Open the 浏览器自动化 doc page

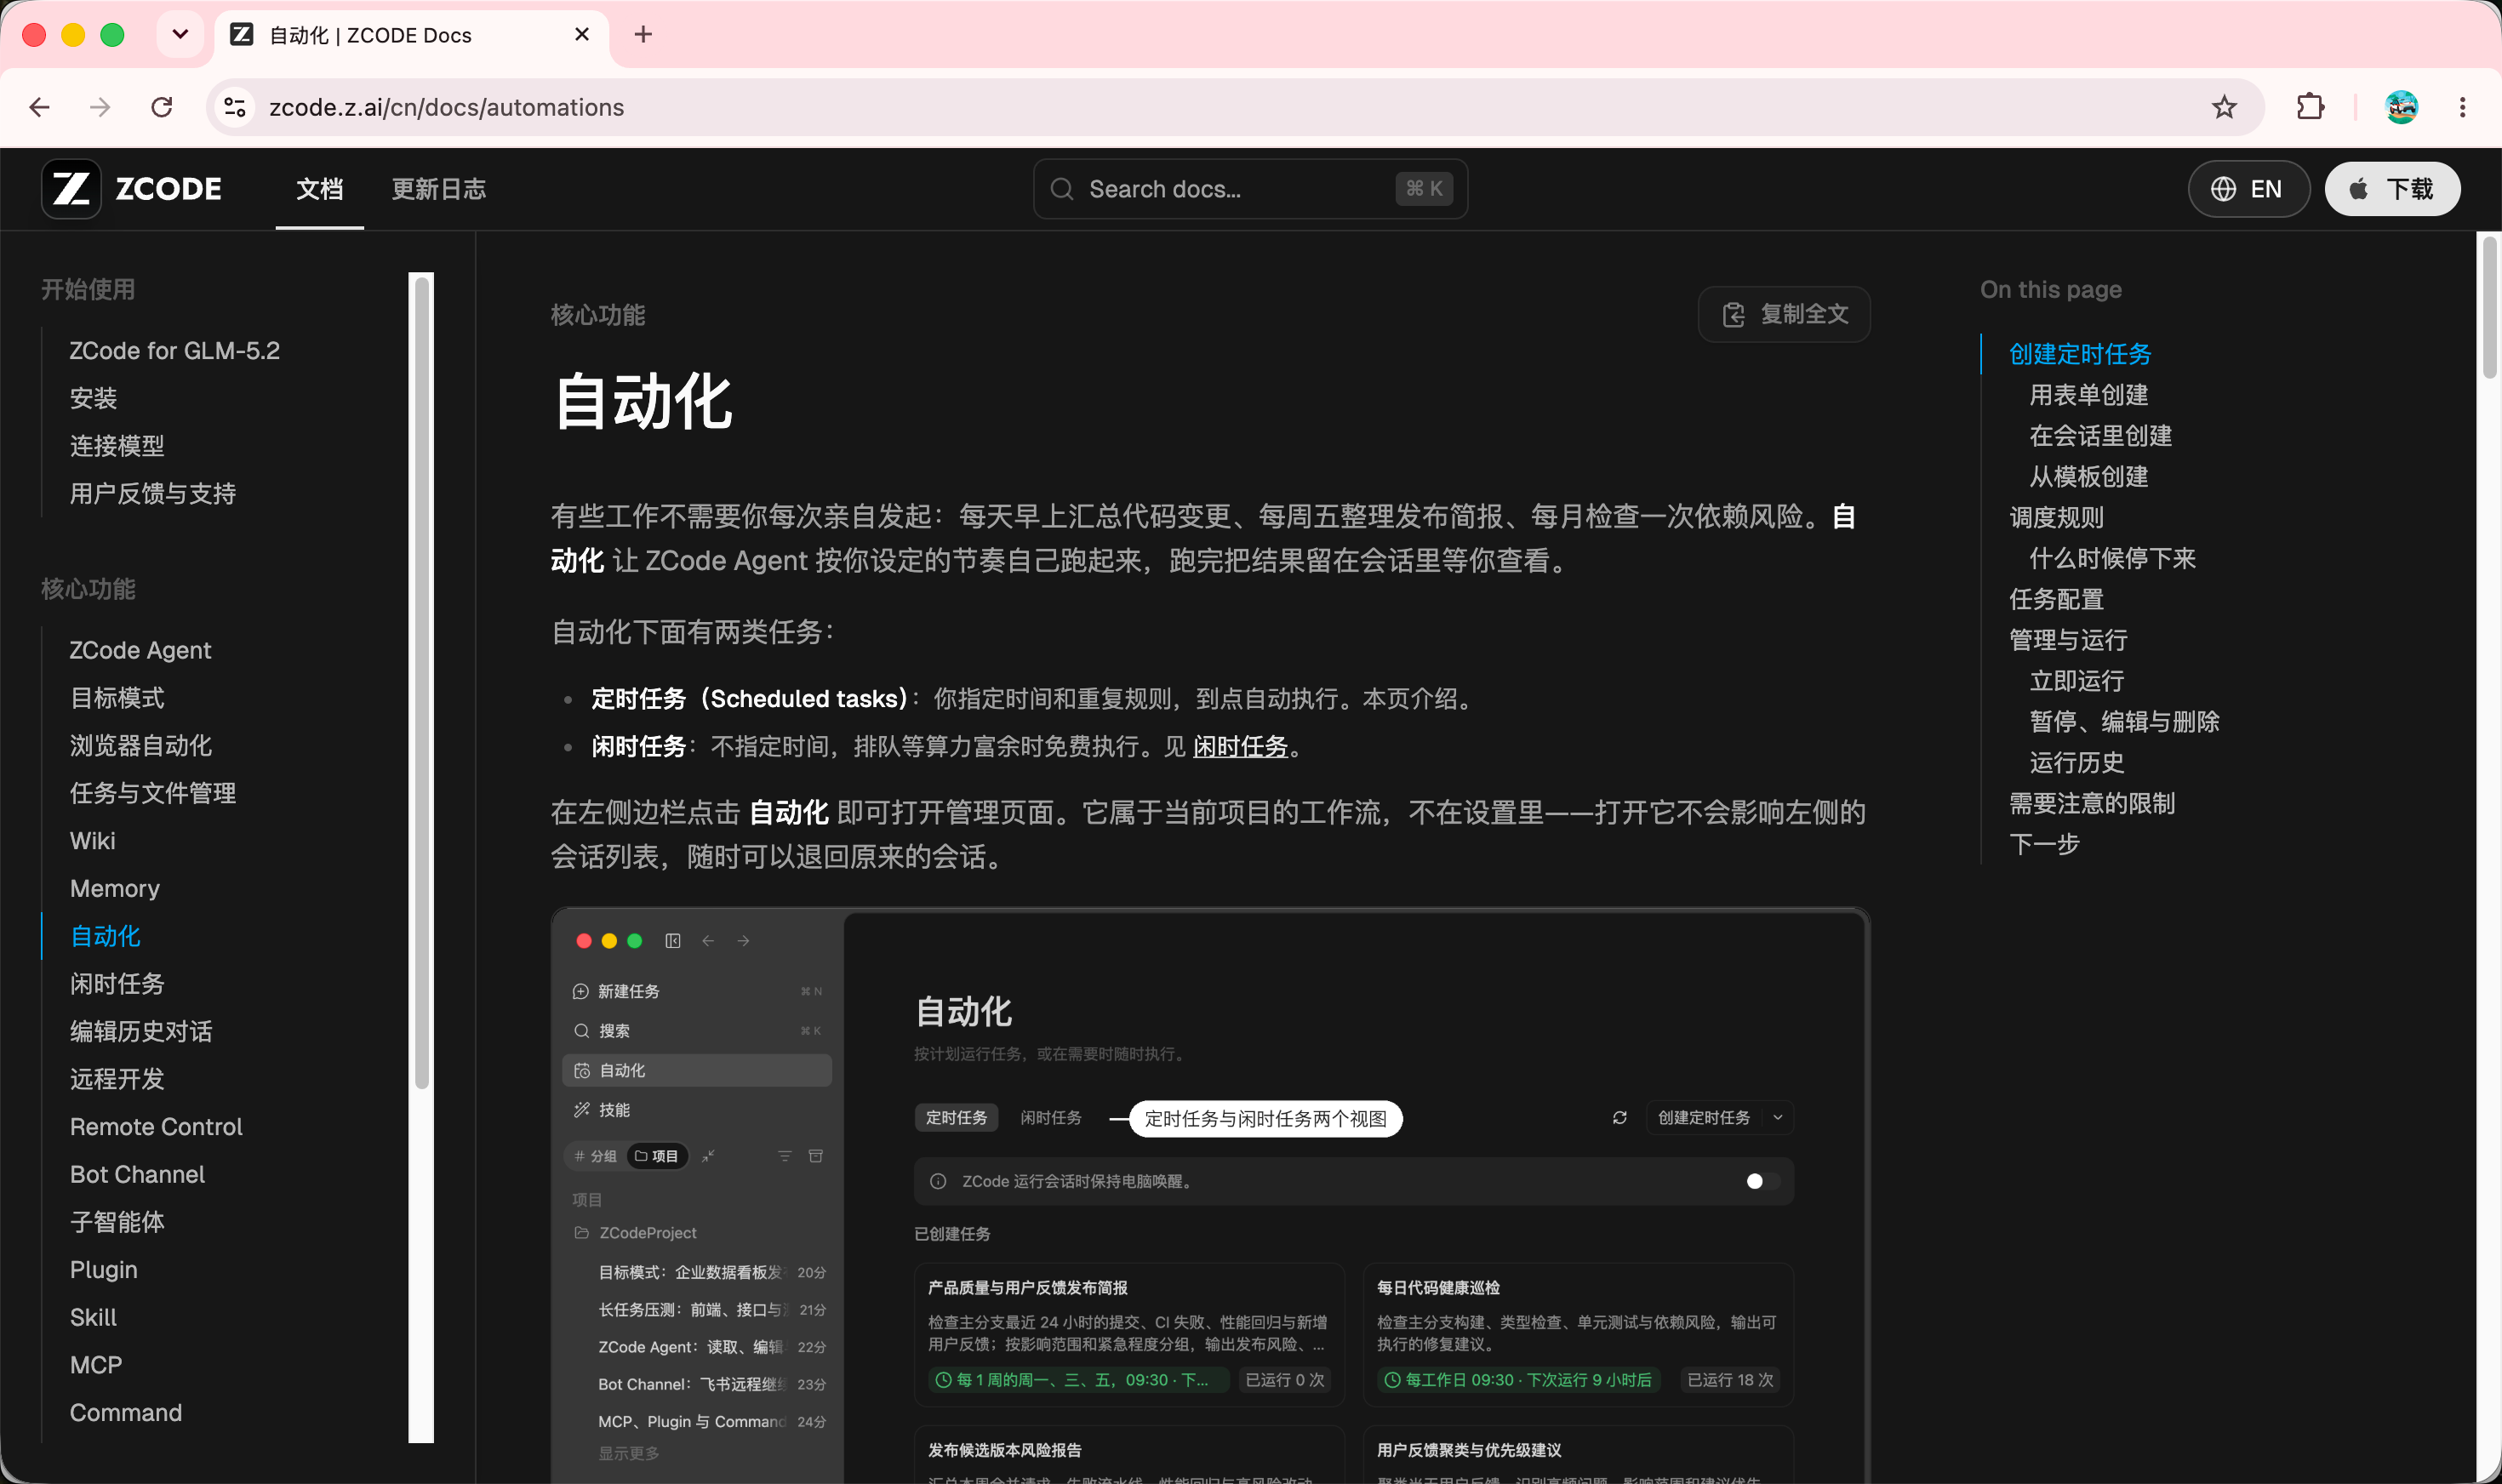click(x=141, y=746)
